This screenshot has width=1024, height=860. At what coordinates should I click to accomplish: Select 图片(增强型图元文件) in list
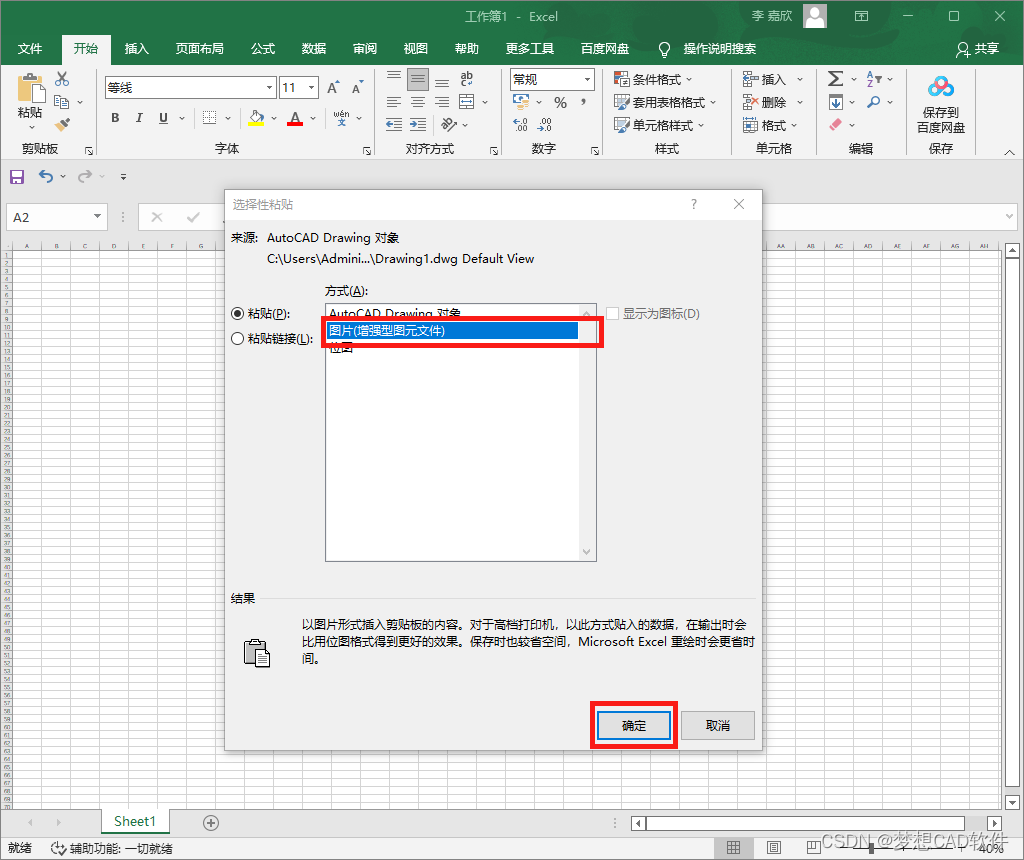(452, 331)
